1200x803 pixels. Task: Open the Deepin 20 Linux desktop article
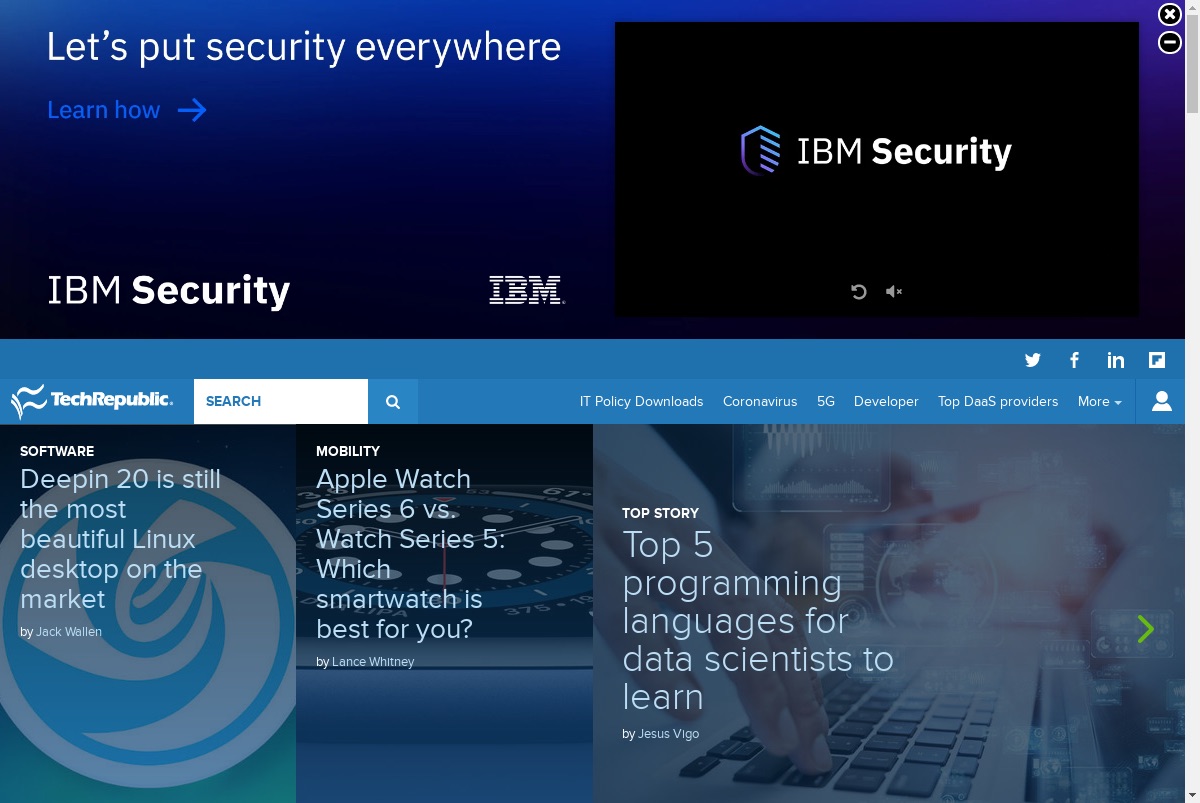point(120,539)
